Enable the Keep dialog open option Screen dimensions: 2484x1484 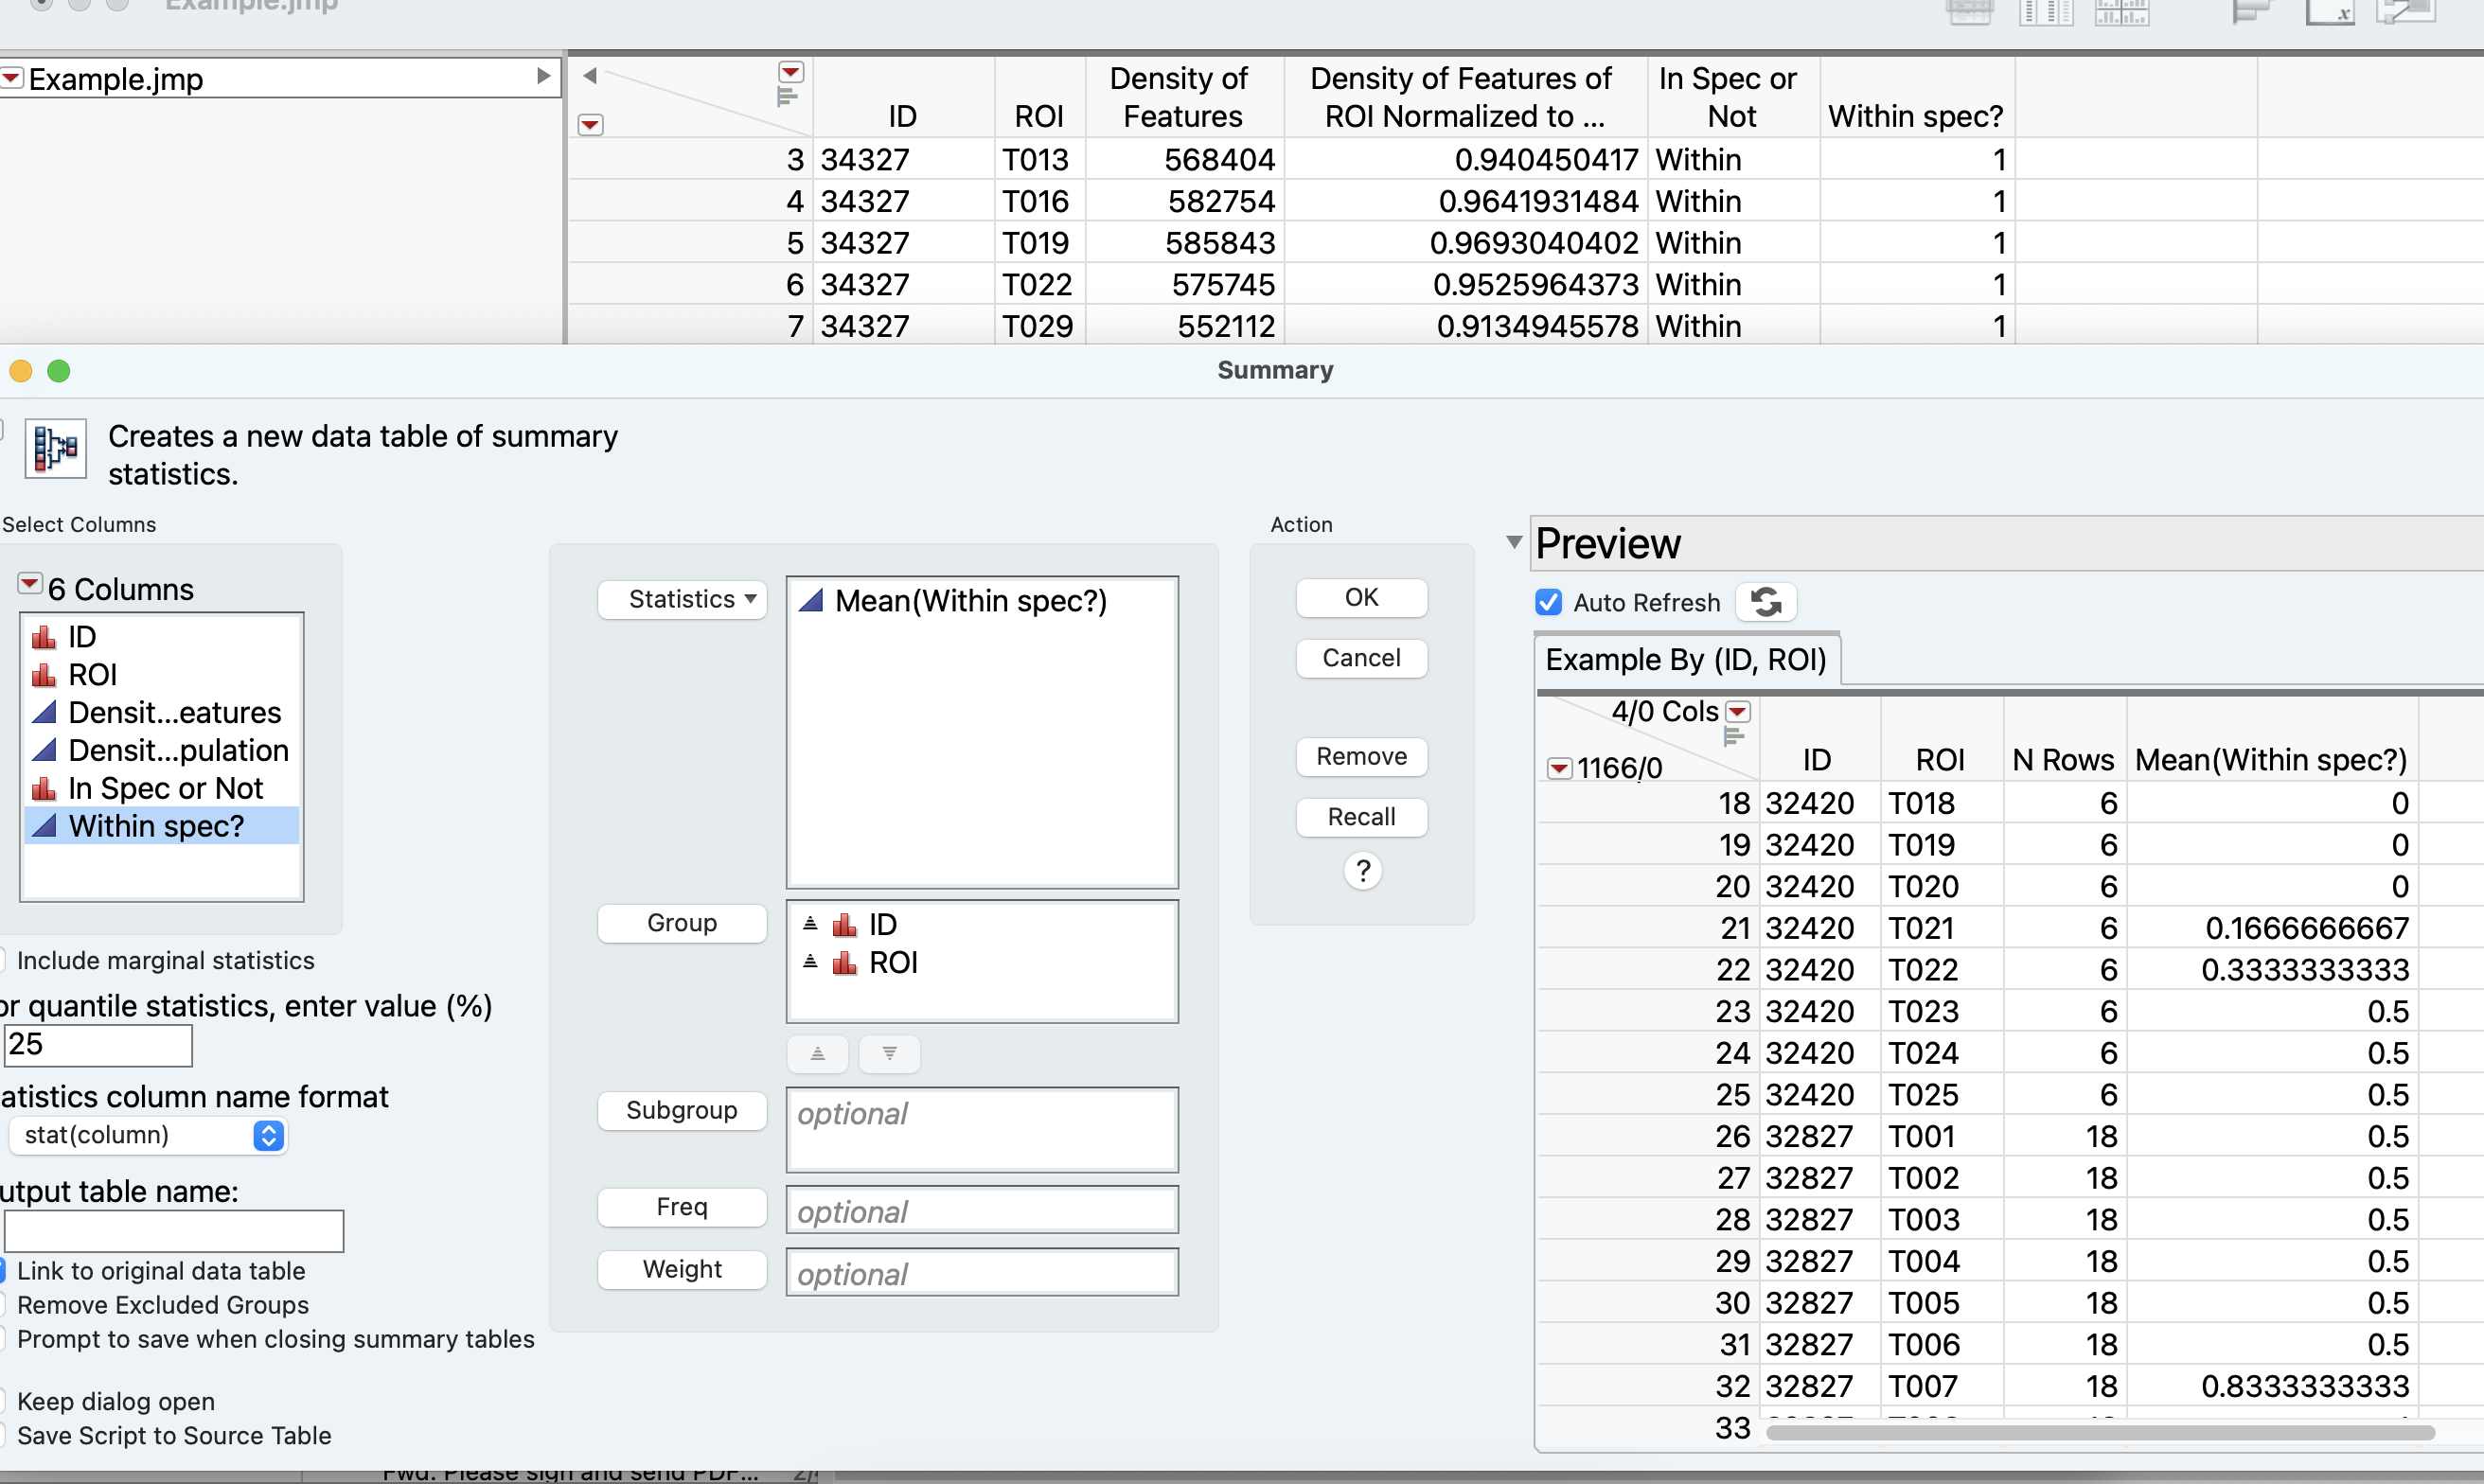click(5, 1400)
